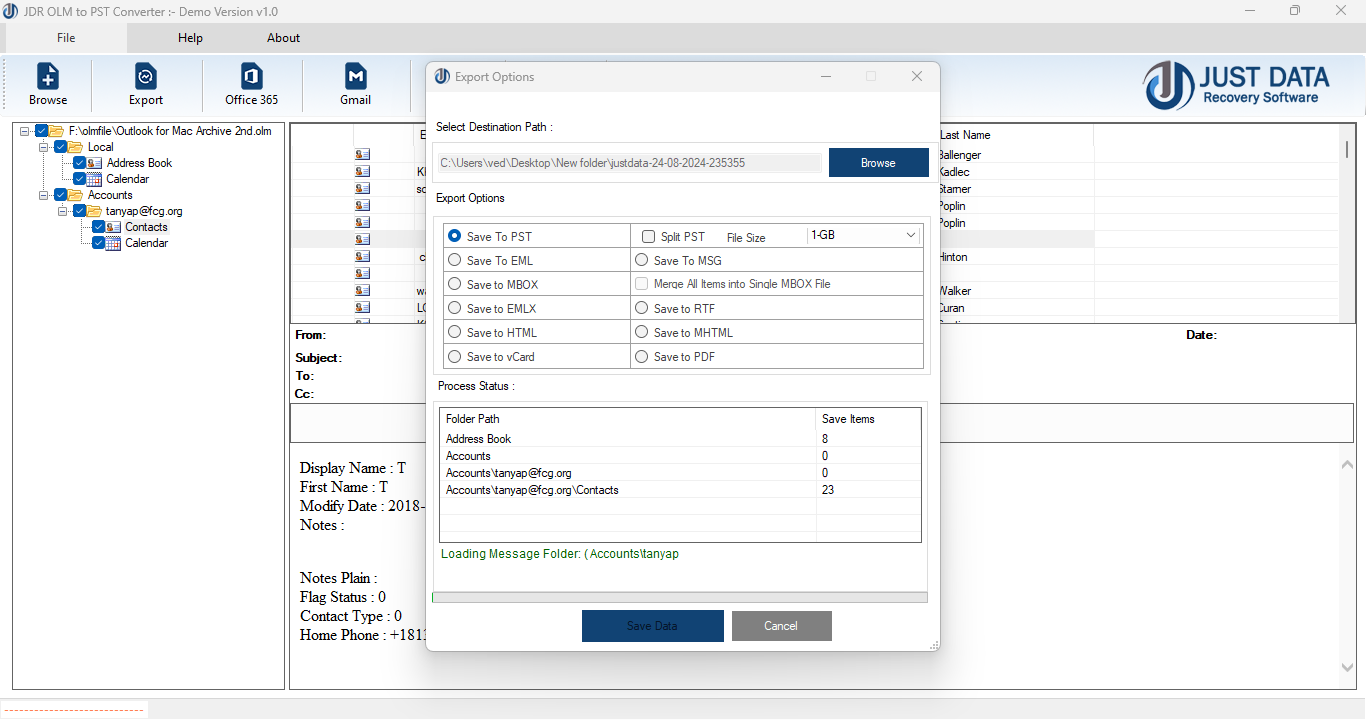Screen dimensions: 1366x720
Task: Open the File menu
Action: (66, 38)
